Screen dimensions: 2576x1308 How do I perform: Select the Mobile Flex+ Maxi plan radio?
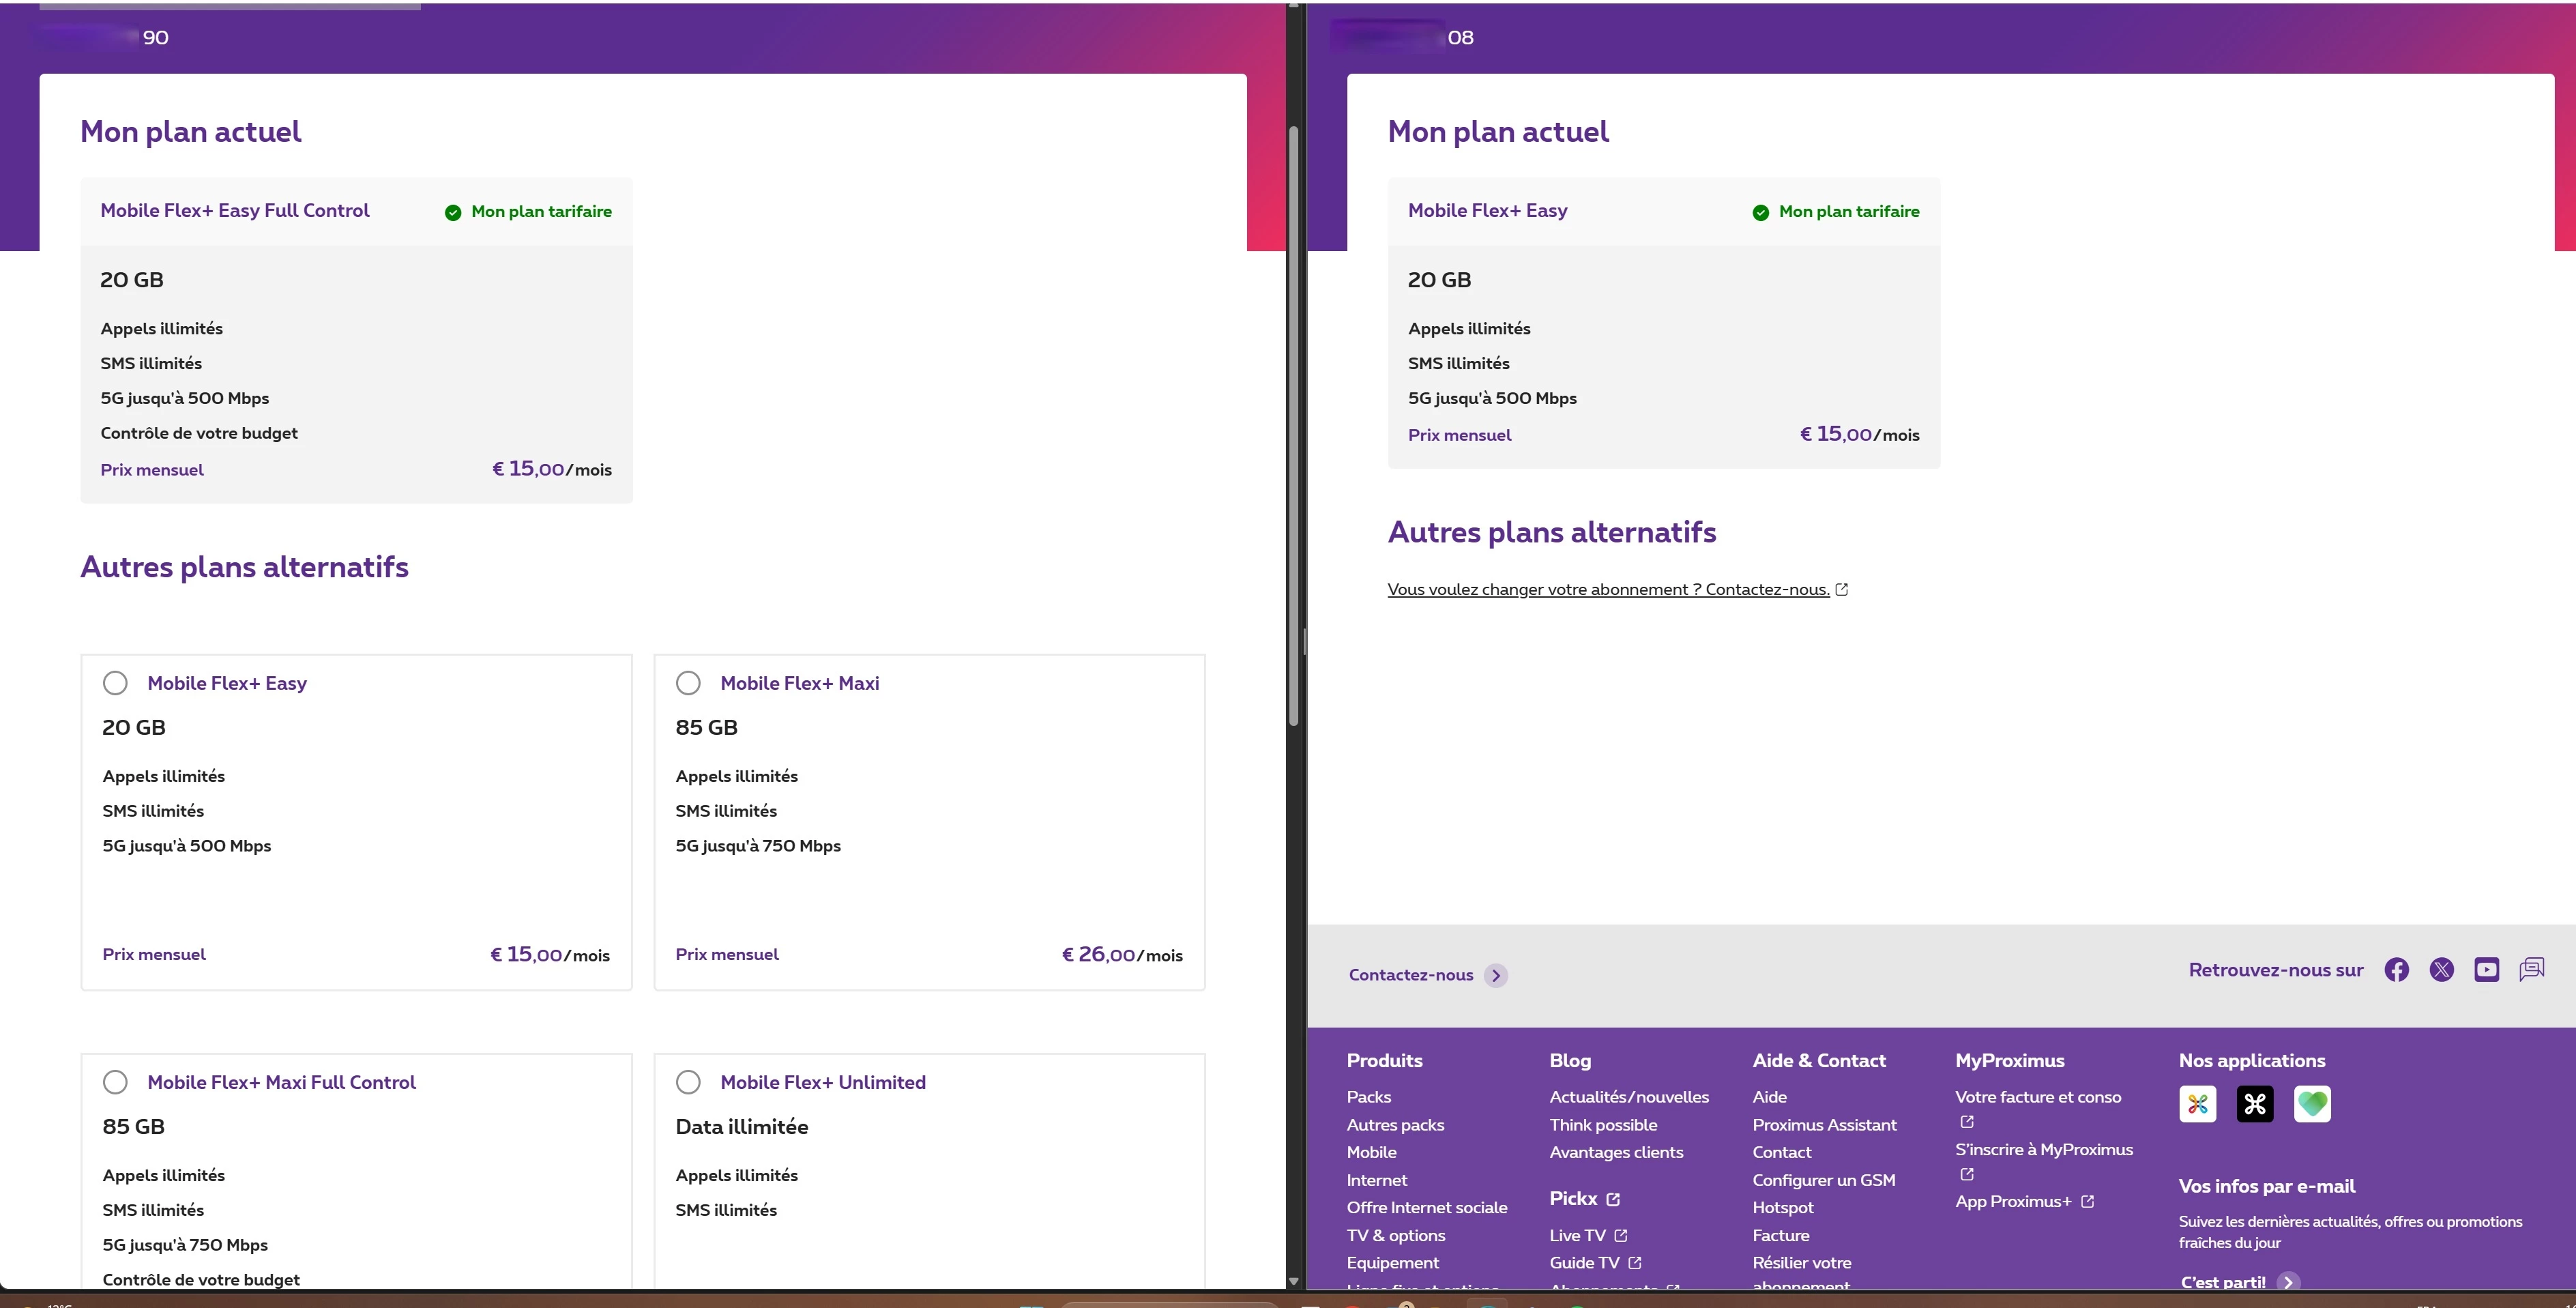(x=688, y=683)
